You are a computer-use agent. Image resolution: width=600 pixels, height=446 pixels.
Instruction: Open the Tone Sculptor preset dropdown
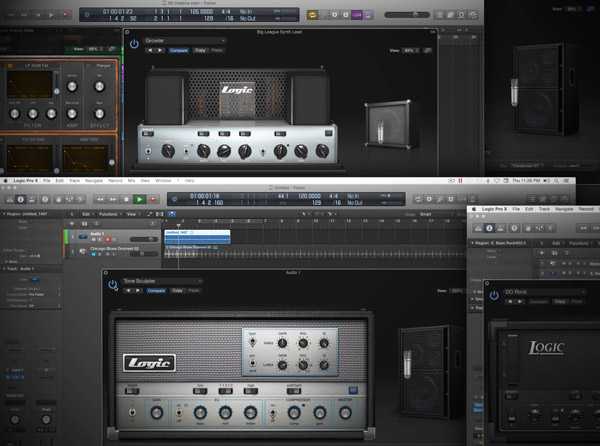click(x=162, y=281)
